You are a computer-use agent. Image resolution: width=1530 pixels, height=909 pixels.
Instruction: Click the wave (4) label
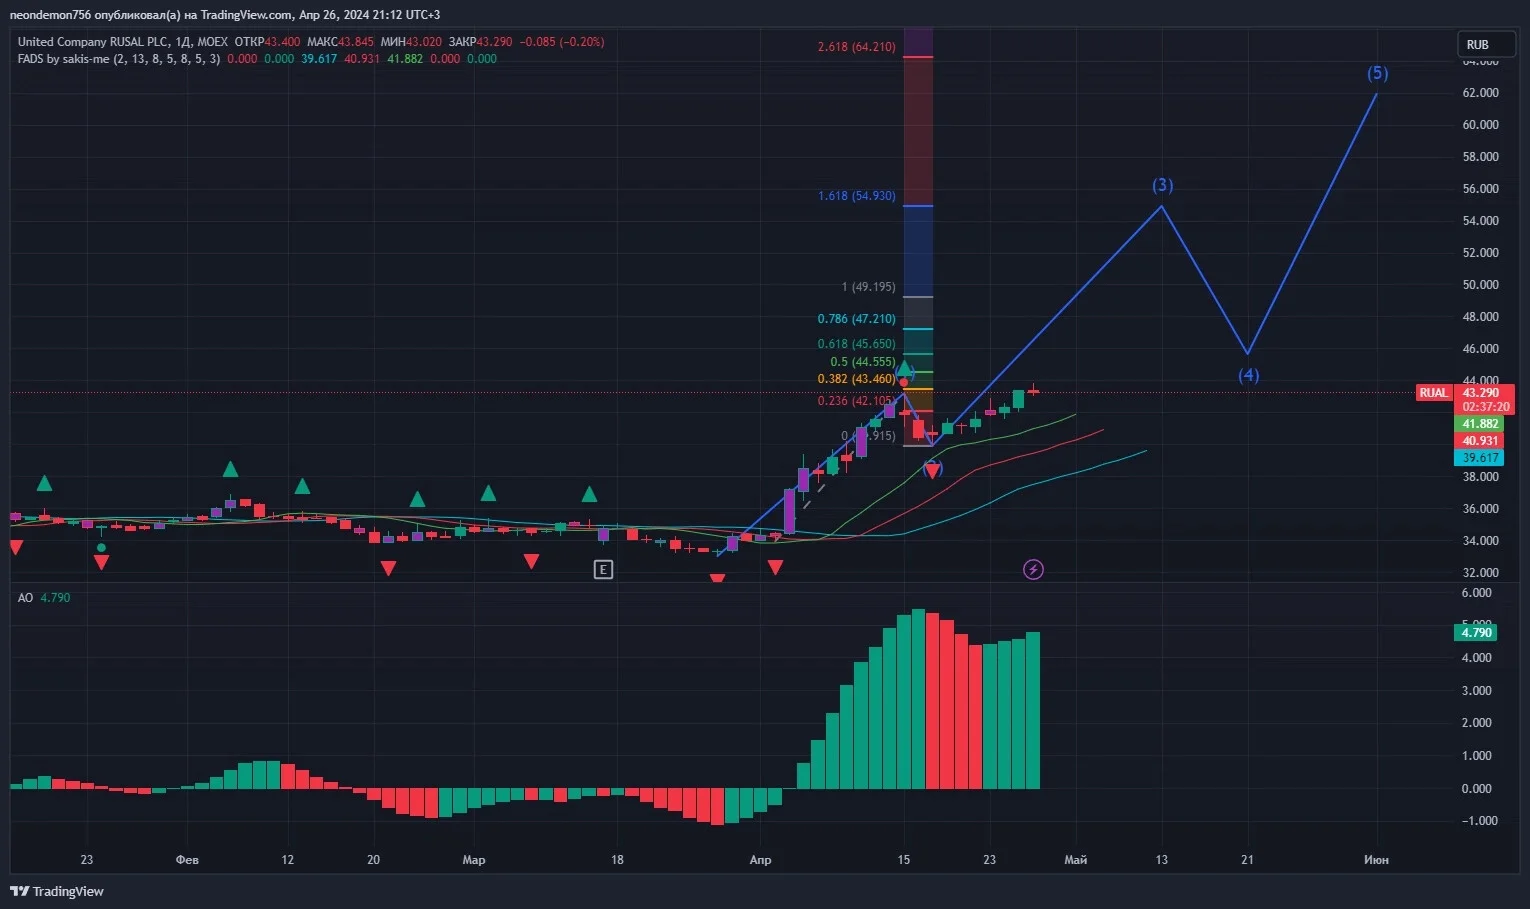coord(1248,375)
